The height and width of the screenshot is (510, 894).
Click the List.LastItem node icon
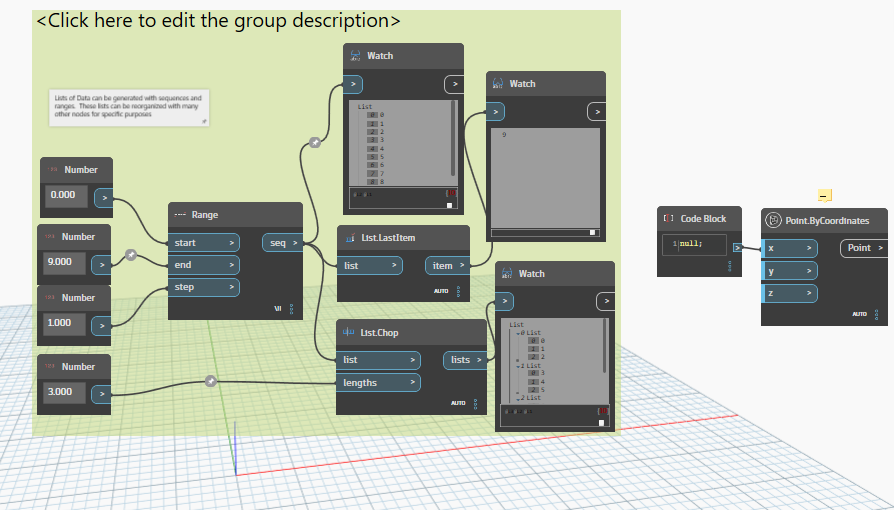[350, 237]
